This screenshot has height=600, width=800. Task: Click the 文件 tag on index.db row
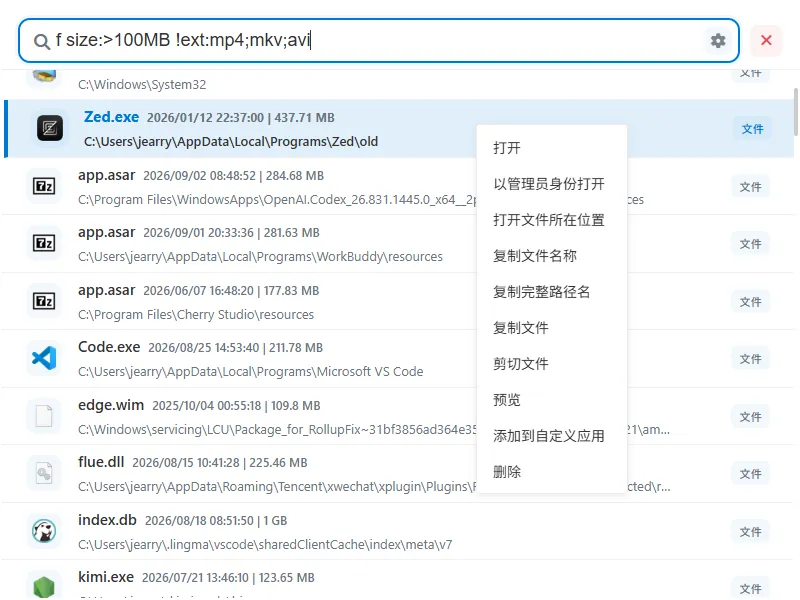751,532
